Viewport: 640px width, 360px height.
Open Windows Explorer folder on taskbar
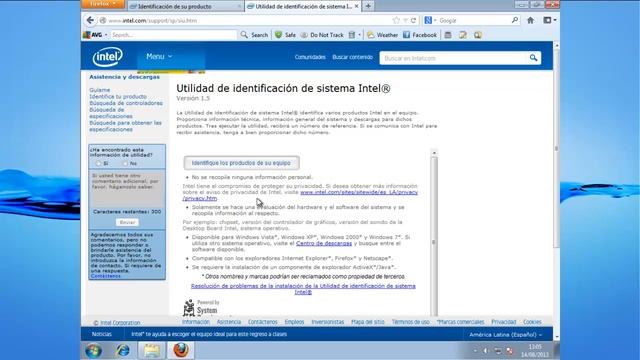pos(152,351)
